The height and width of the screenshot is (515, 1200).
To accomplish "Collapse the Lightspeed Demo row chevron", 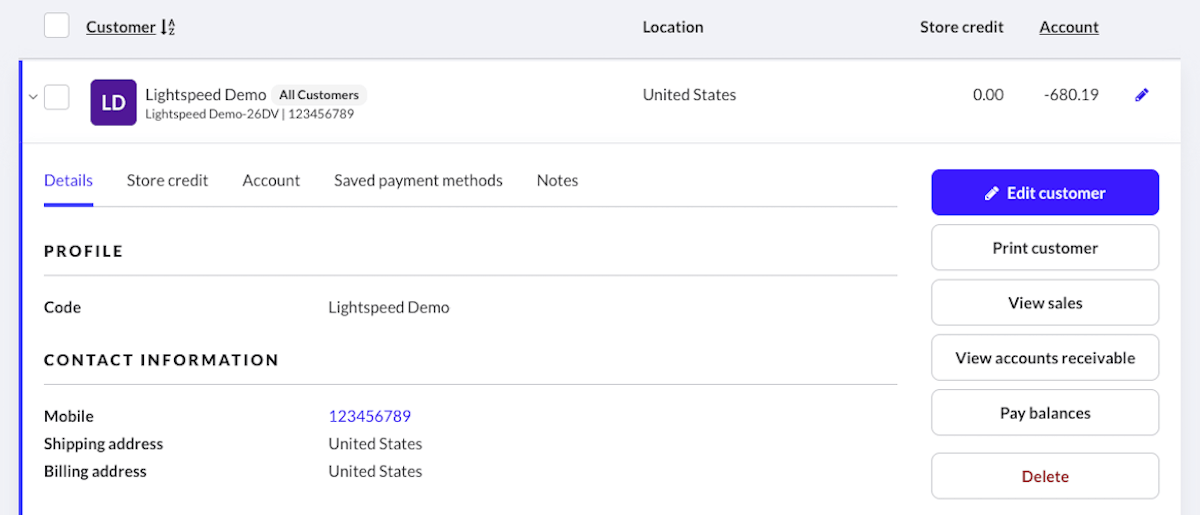I will [x=33, y=97].
